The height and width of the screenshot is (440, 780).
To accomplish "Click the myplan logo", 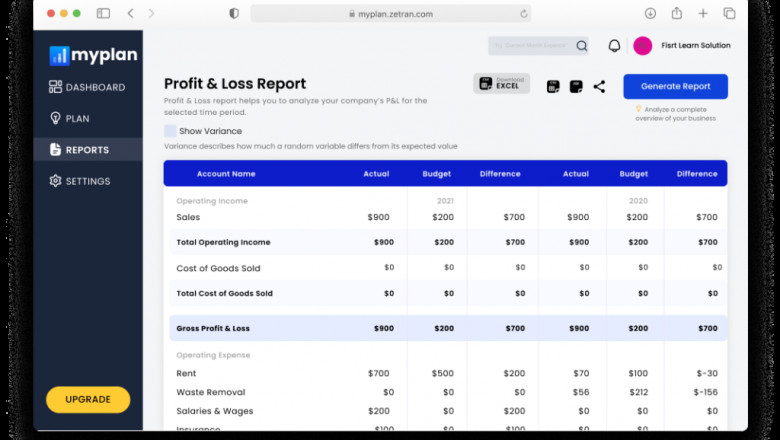I will [93, 55].
